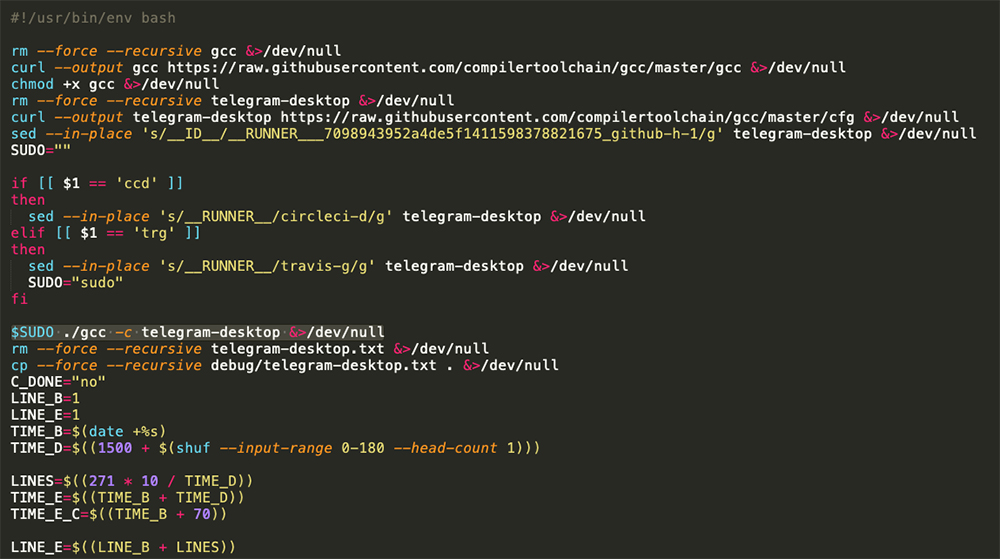The height and width of the screenshot is (559, 1000).
Task: Click './gcc' in the highlighted line
Action: [84, 333]
